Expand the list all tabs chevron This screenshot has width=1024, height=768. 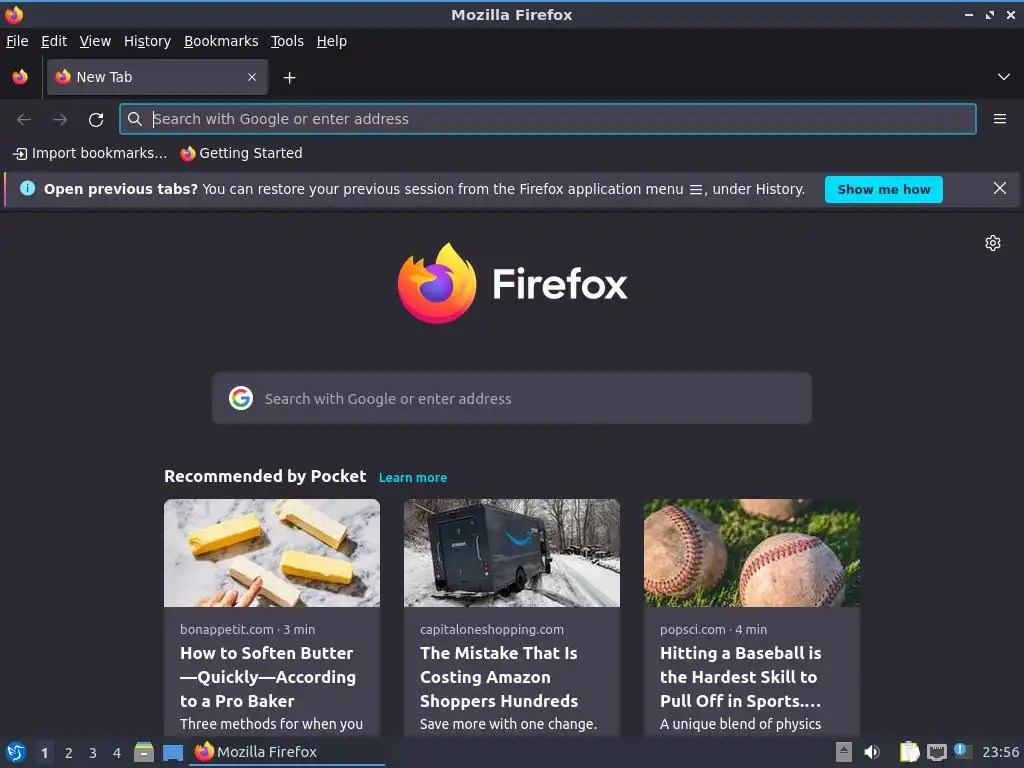(1004, 77)
